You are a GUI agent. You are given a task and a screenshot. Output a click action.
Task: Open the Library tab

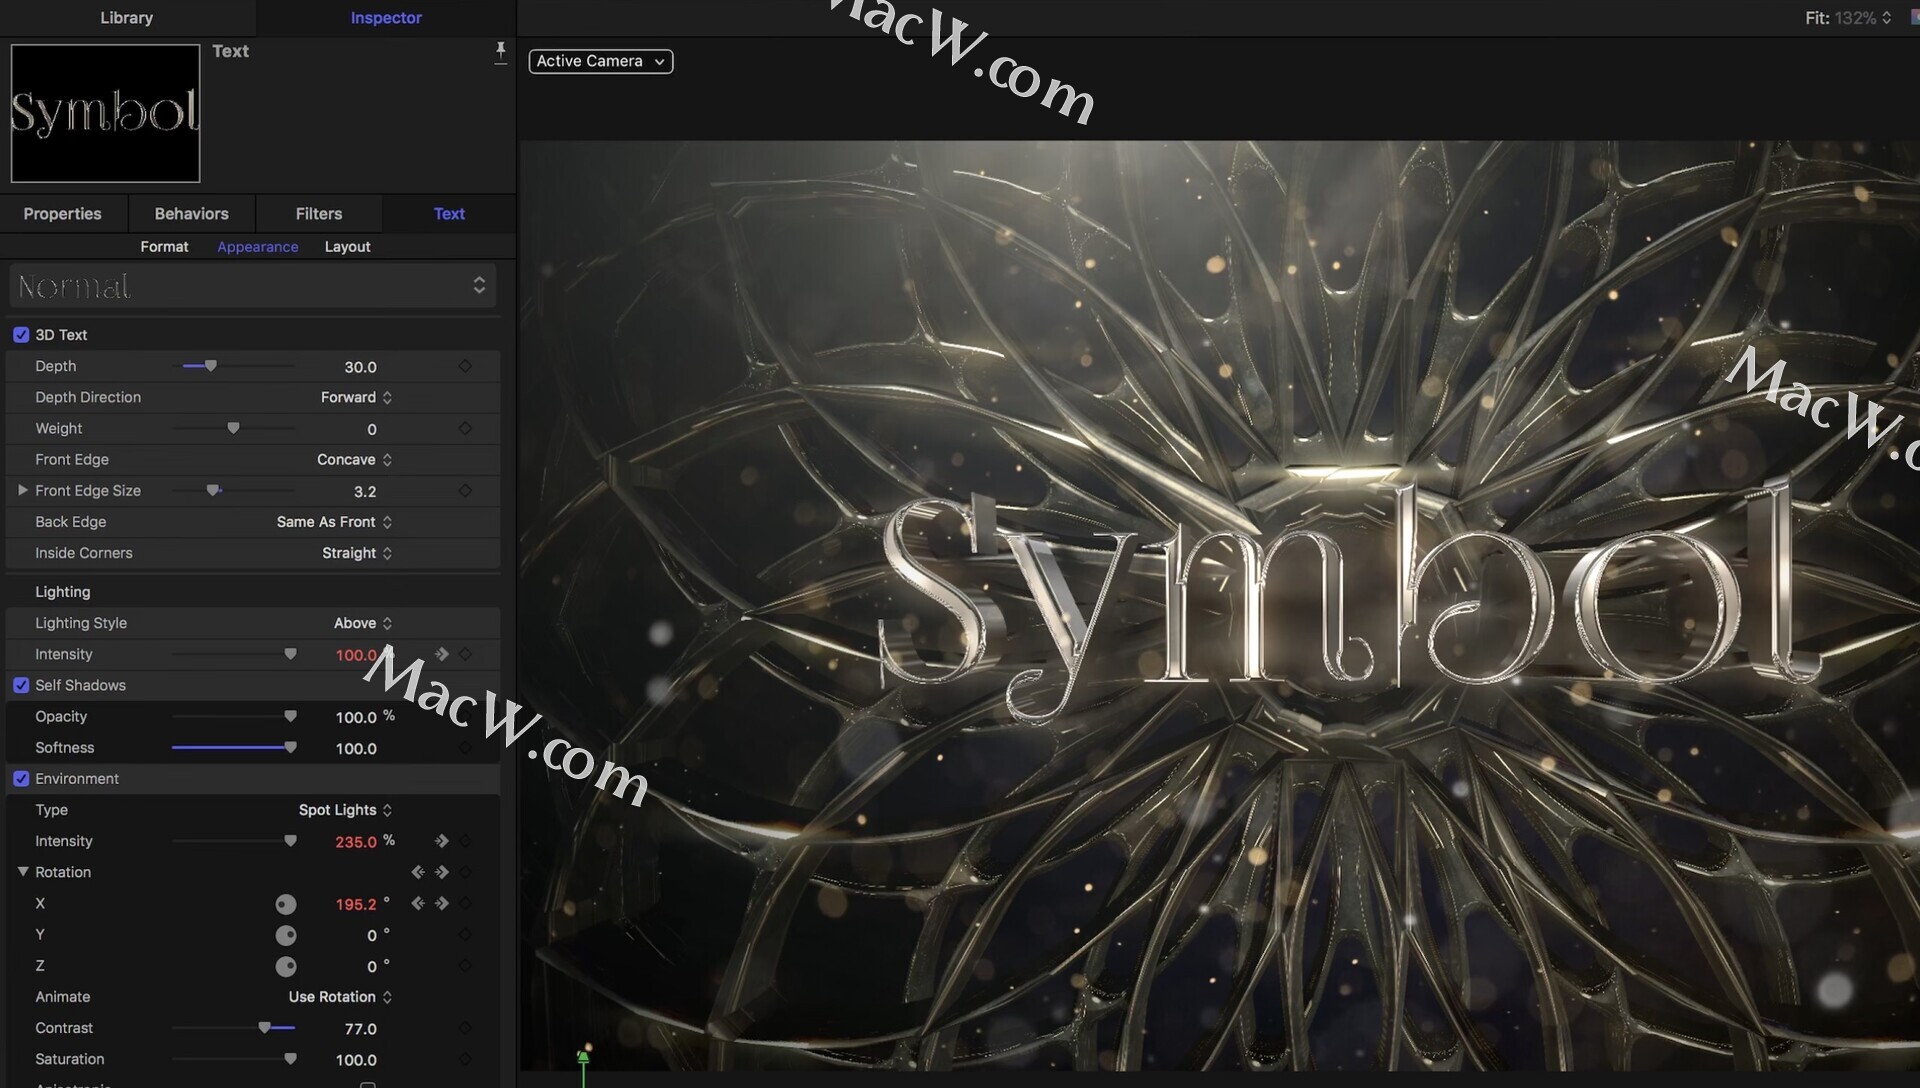pos(126,18)
